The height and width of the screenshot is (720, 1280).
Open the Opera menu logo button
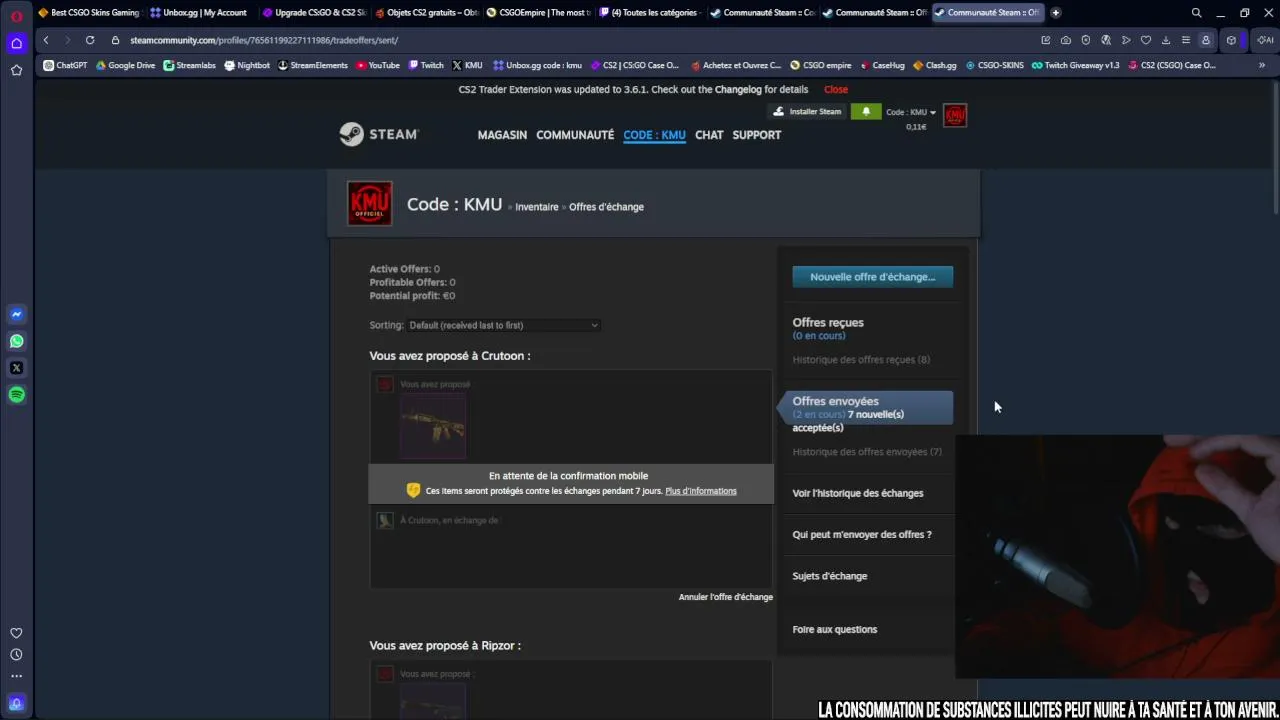pyautogui.click(x=16, y=16)
